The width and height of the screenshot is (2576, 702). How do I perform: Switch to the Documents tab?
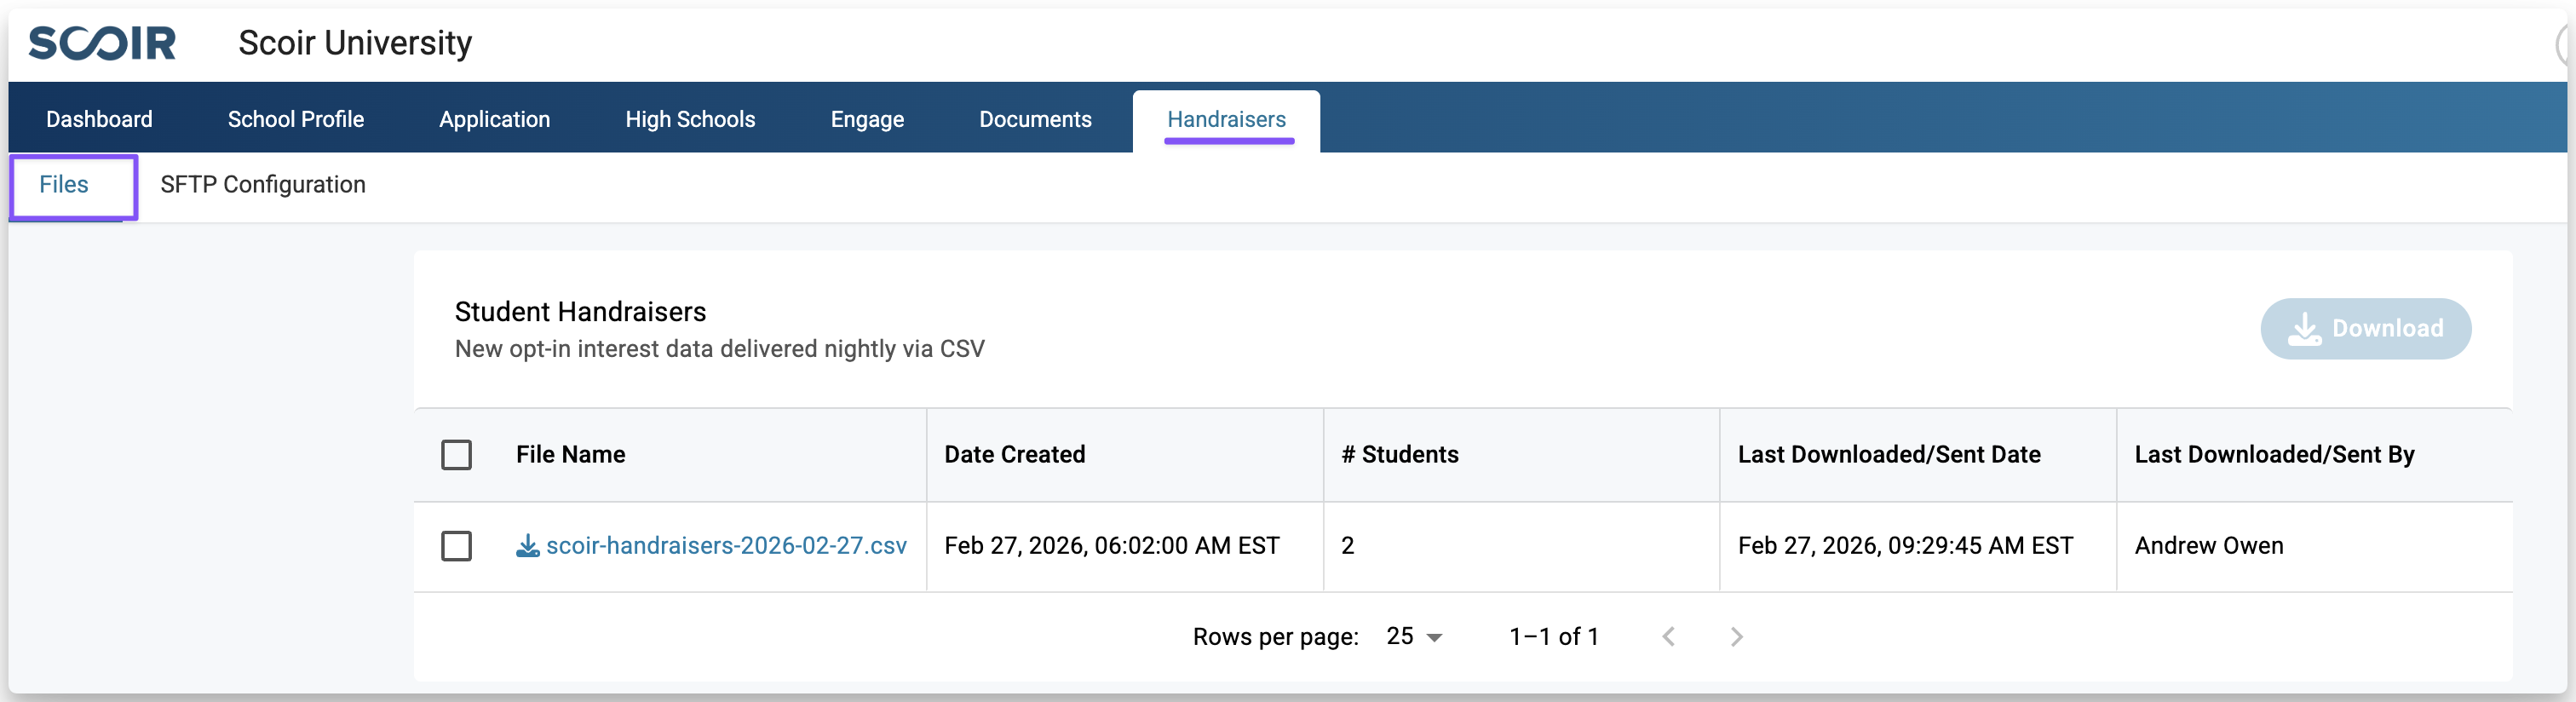click(1035, 120)
